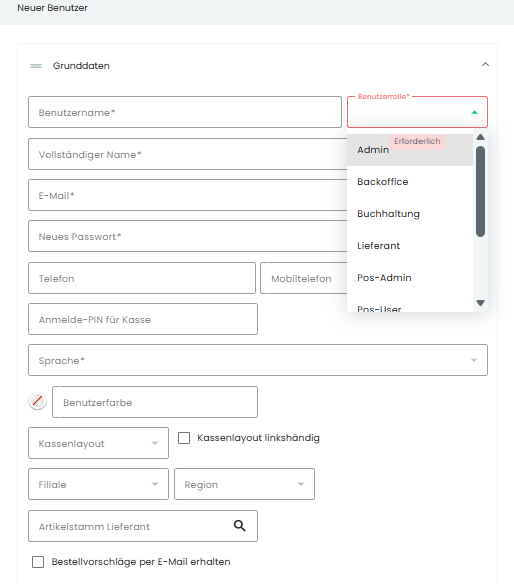
Task: Open the user color picker circle
Action: [x=38, y=401]
